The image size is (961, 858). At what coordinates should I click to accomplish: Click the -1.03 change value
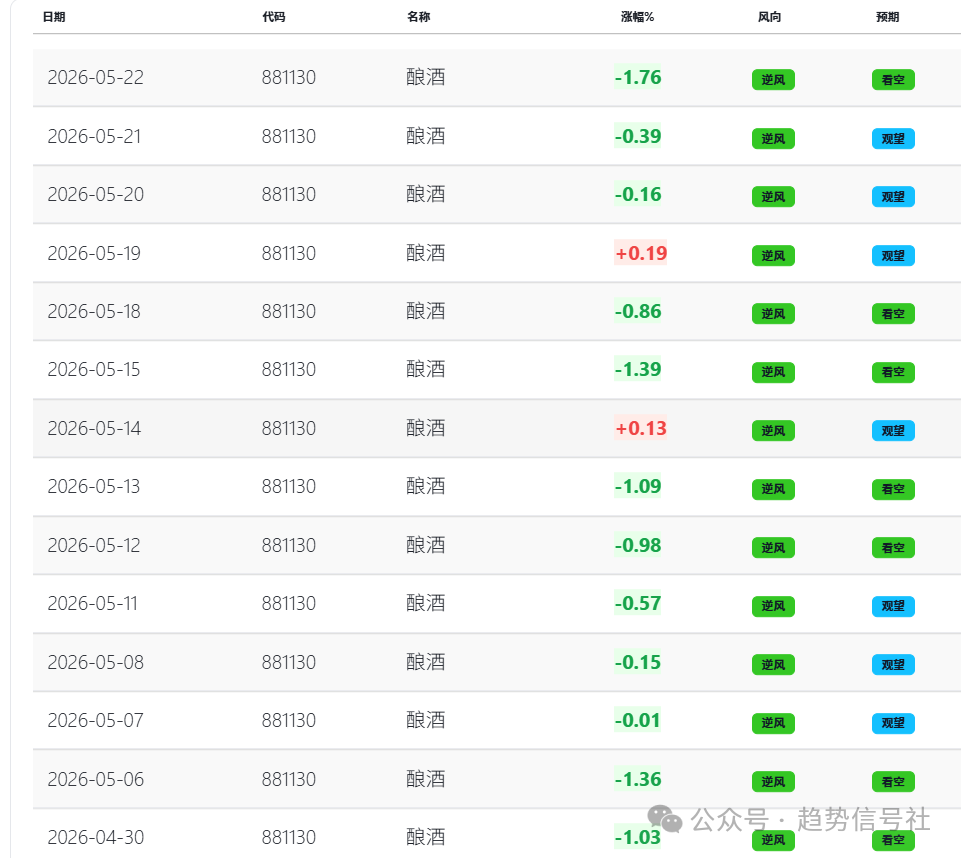tap(638, 837)
